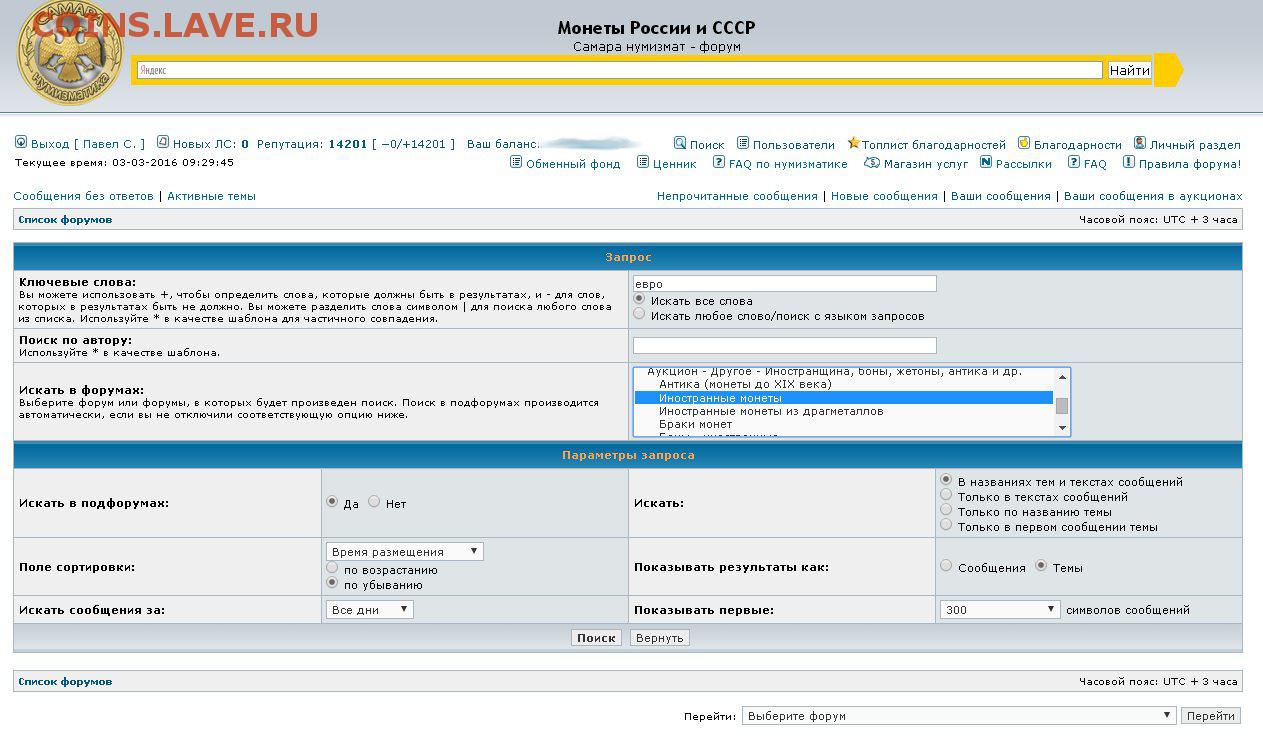
Task: Click the forum list scrollbar down arrow
Action: (1062, 428)
